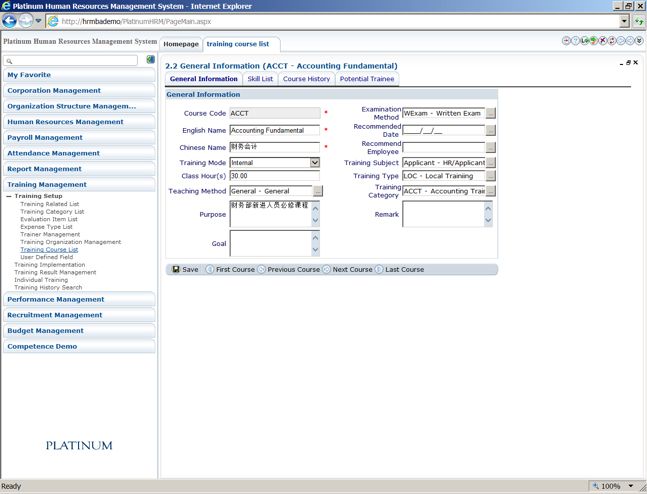Screen dimensions: 647x494
Task: Click into the Class Hour(s) field
Action: [274, 176]
